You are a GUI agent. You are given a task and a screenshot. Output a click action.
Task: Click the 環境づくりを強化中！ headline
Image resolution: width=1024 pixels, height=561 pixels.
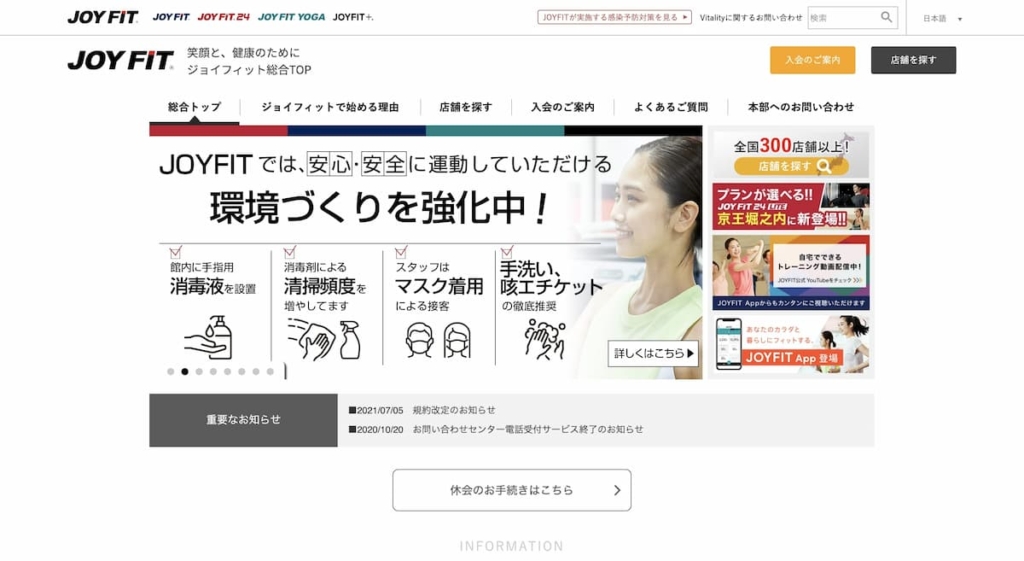point(379,208)
